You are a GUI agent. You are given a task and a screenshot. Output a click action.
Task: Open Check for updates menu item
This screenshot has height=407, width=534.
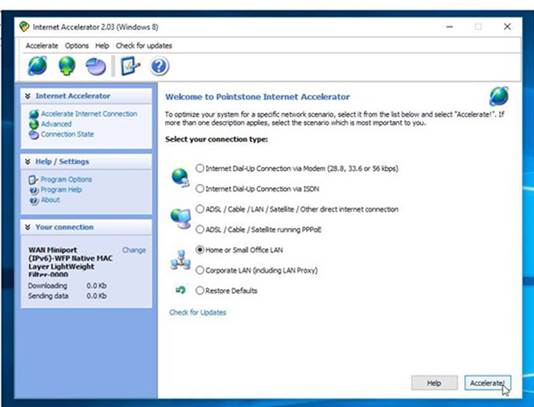coord(144,46)
